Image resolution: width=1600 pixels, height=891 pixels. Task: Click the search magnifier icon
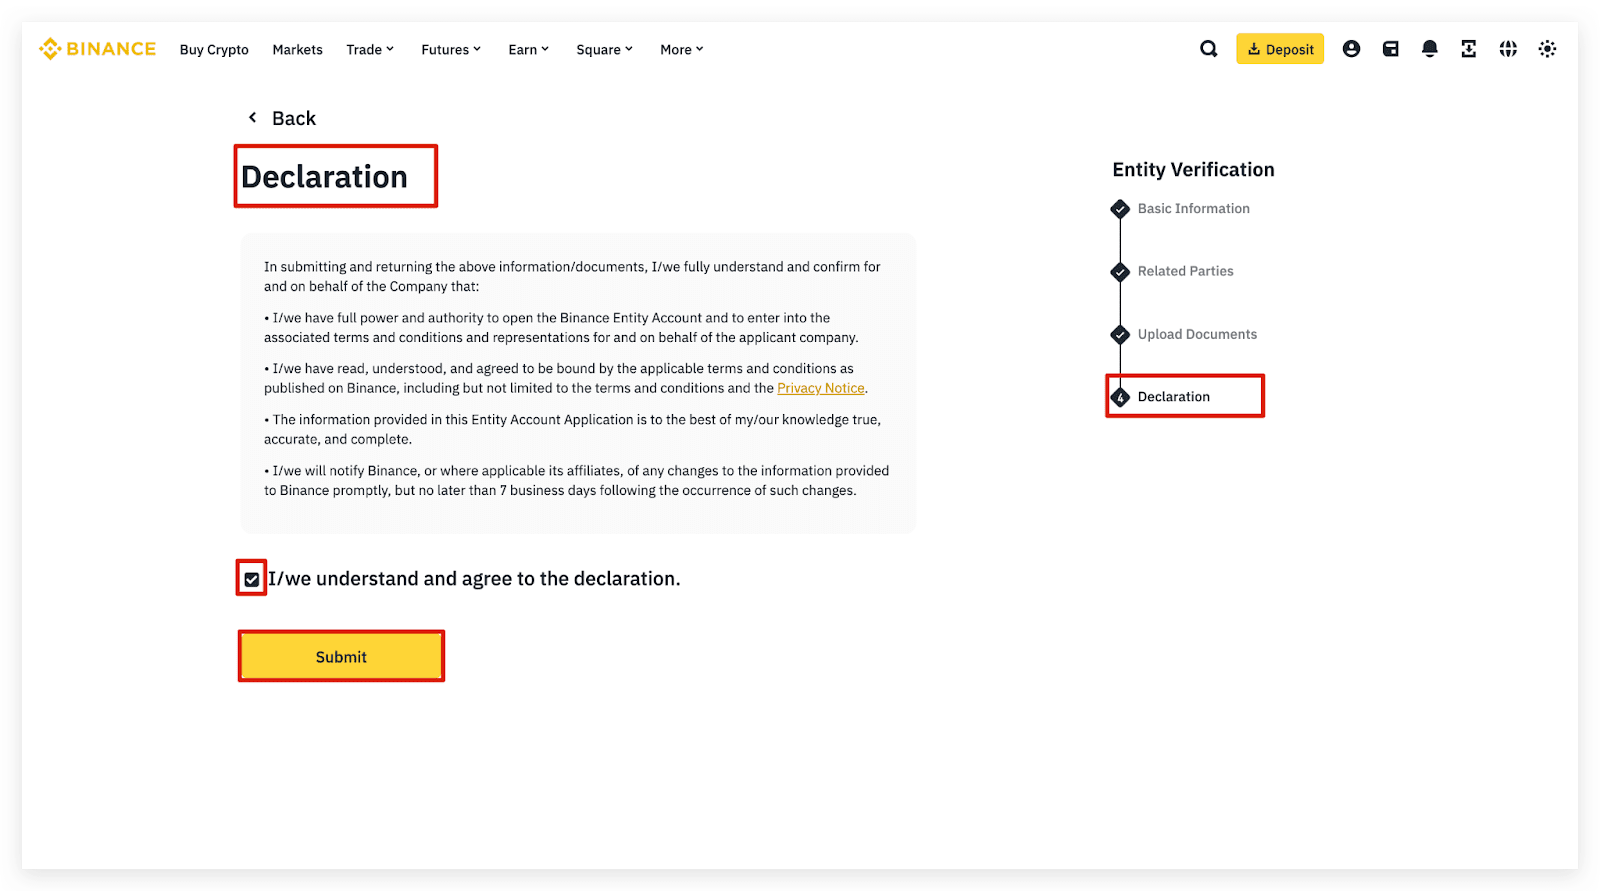click(x=1208, y=49)
